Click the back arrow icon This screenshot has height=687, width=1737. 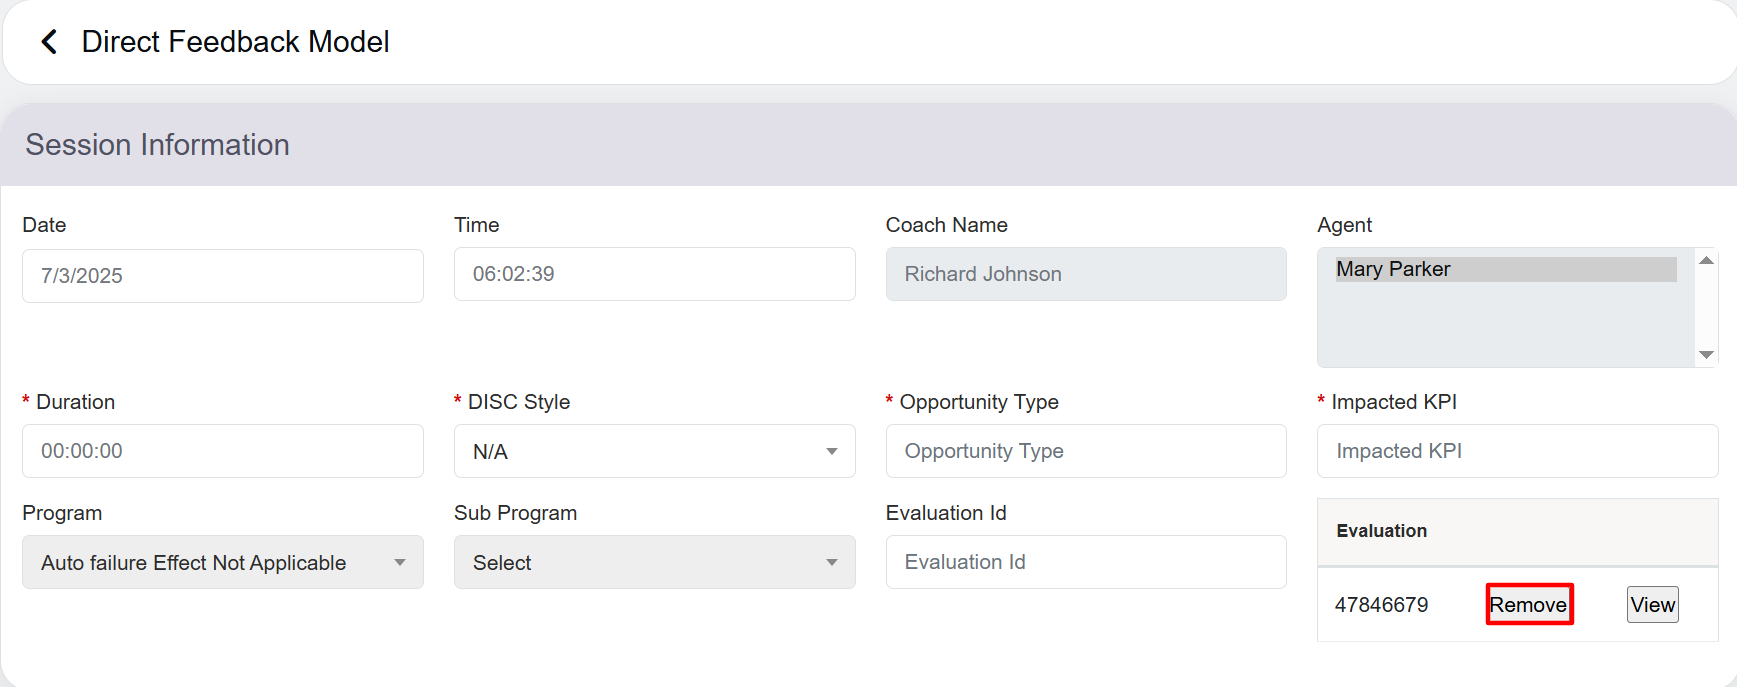pyautogui.click(x=48, y=42)
